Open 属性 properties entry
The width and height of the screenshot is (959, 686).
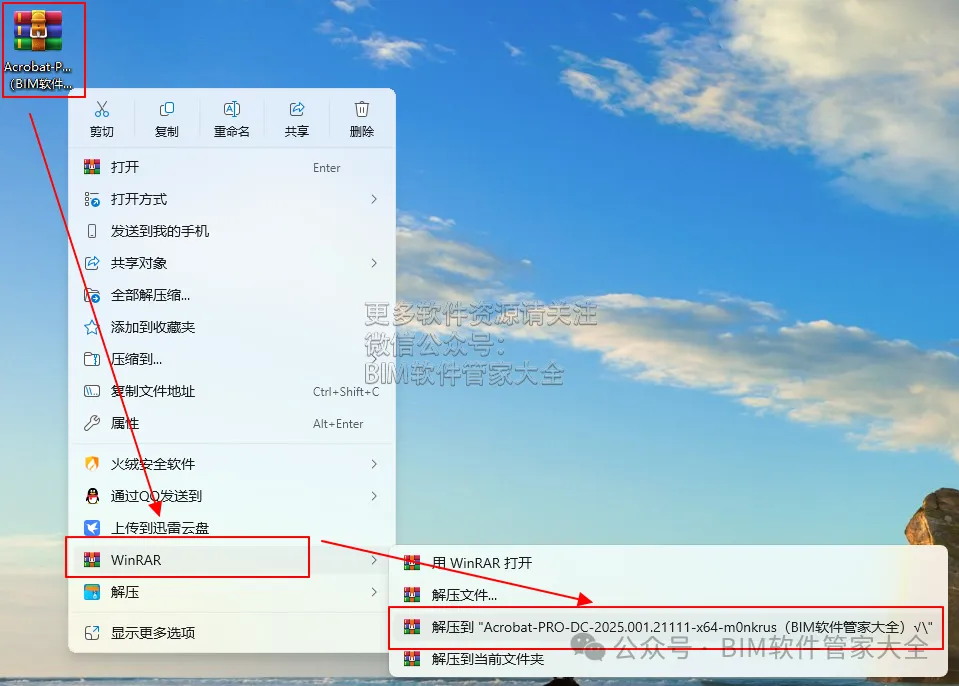[x=232, y=423]
